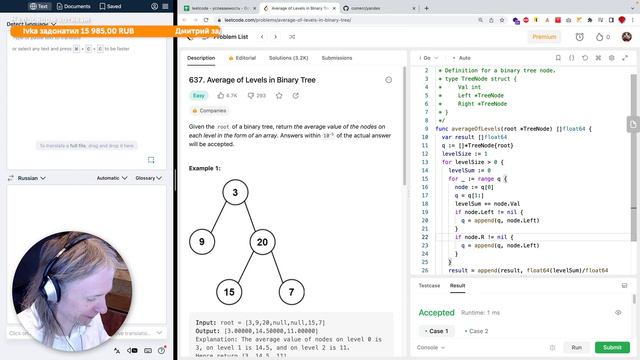This screenshot has width=640, height=360.
Task: Open the translator hamburger menu
Action: 165,6
